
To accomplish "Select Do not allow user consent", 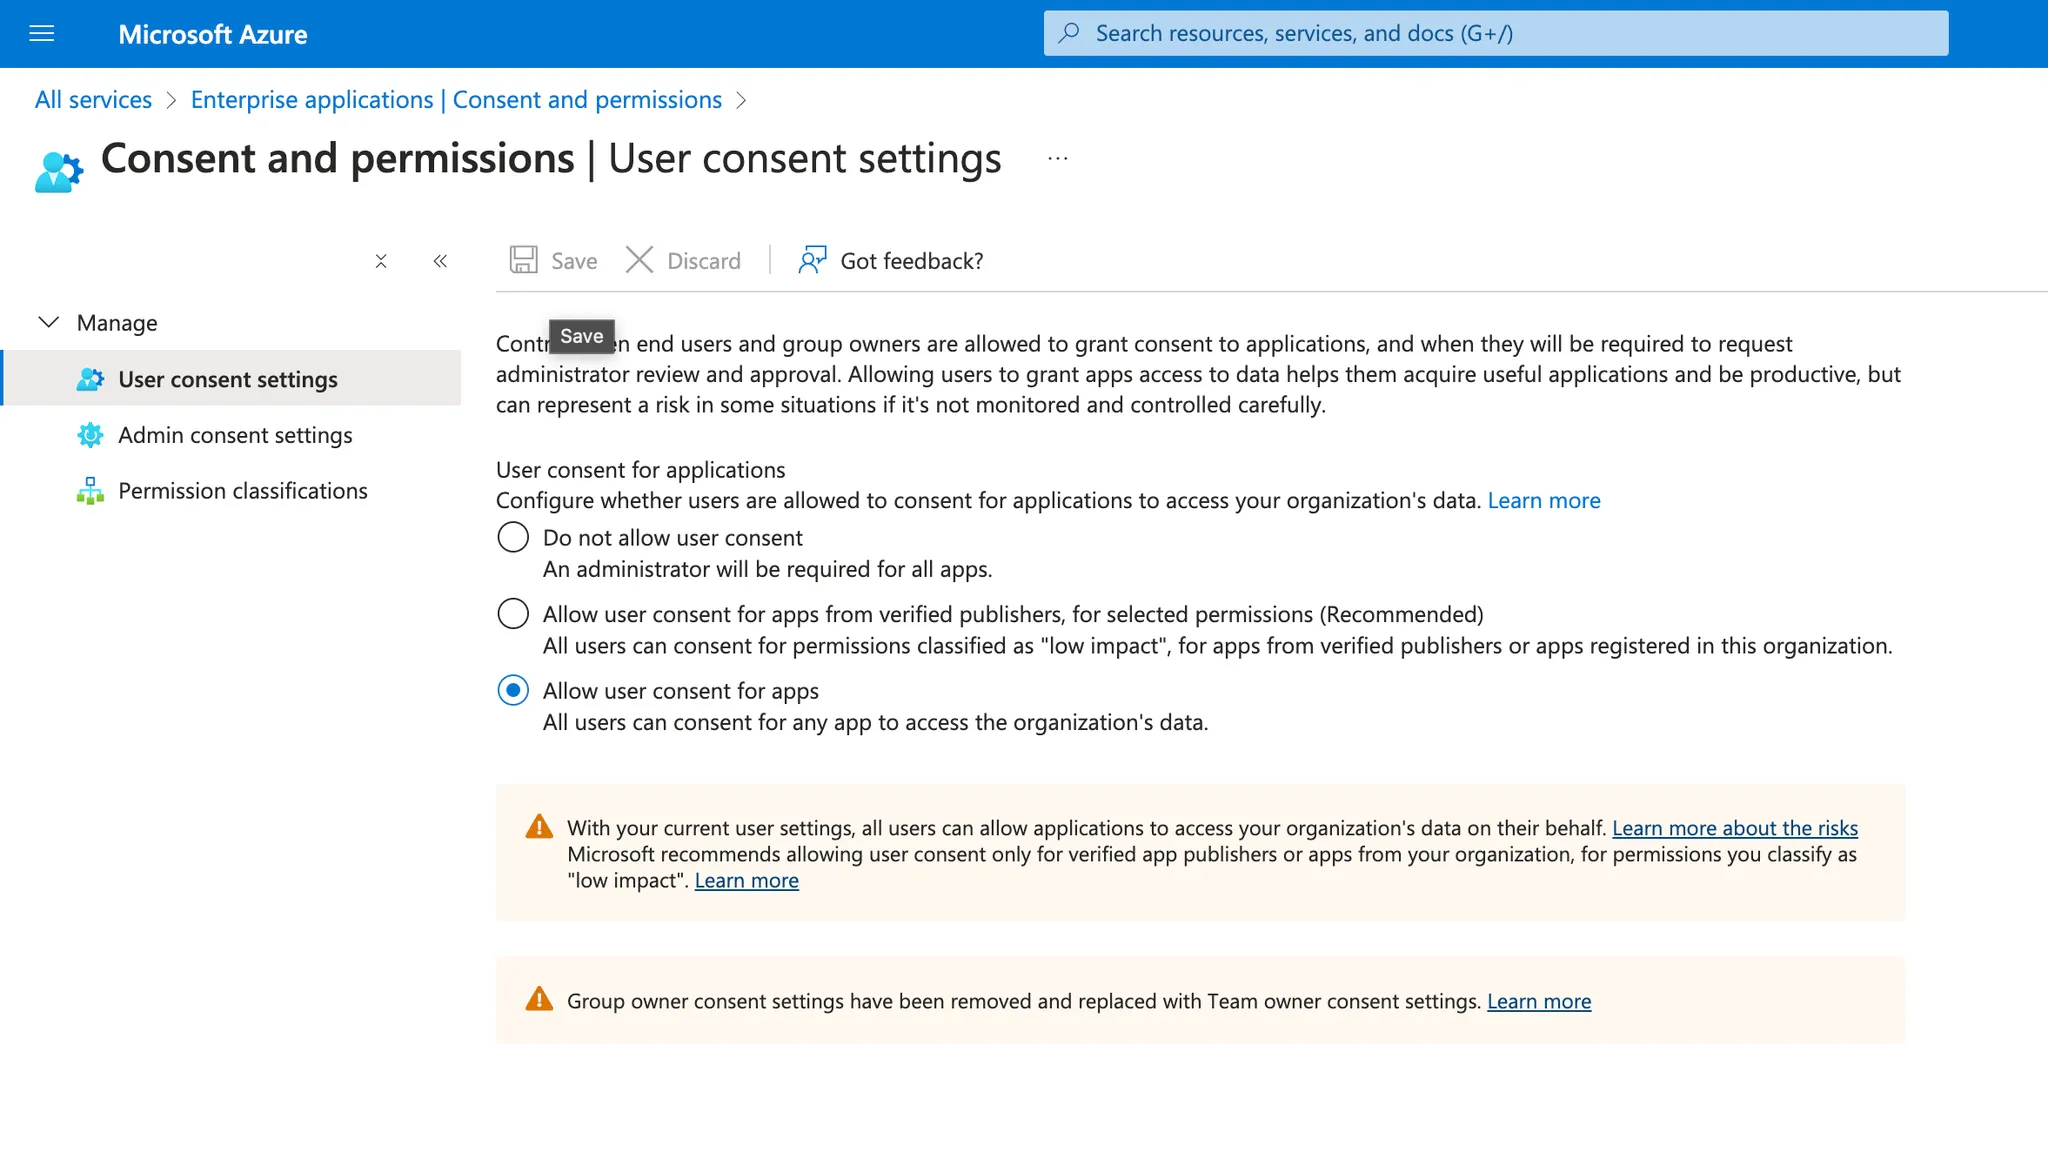I will 513,537.
